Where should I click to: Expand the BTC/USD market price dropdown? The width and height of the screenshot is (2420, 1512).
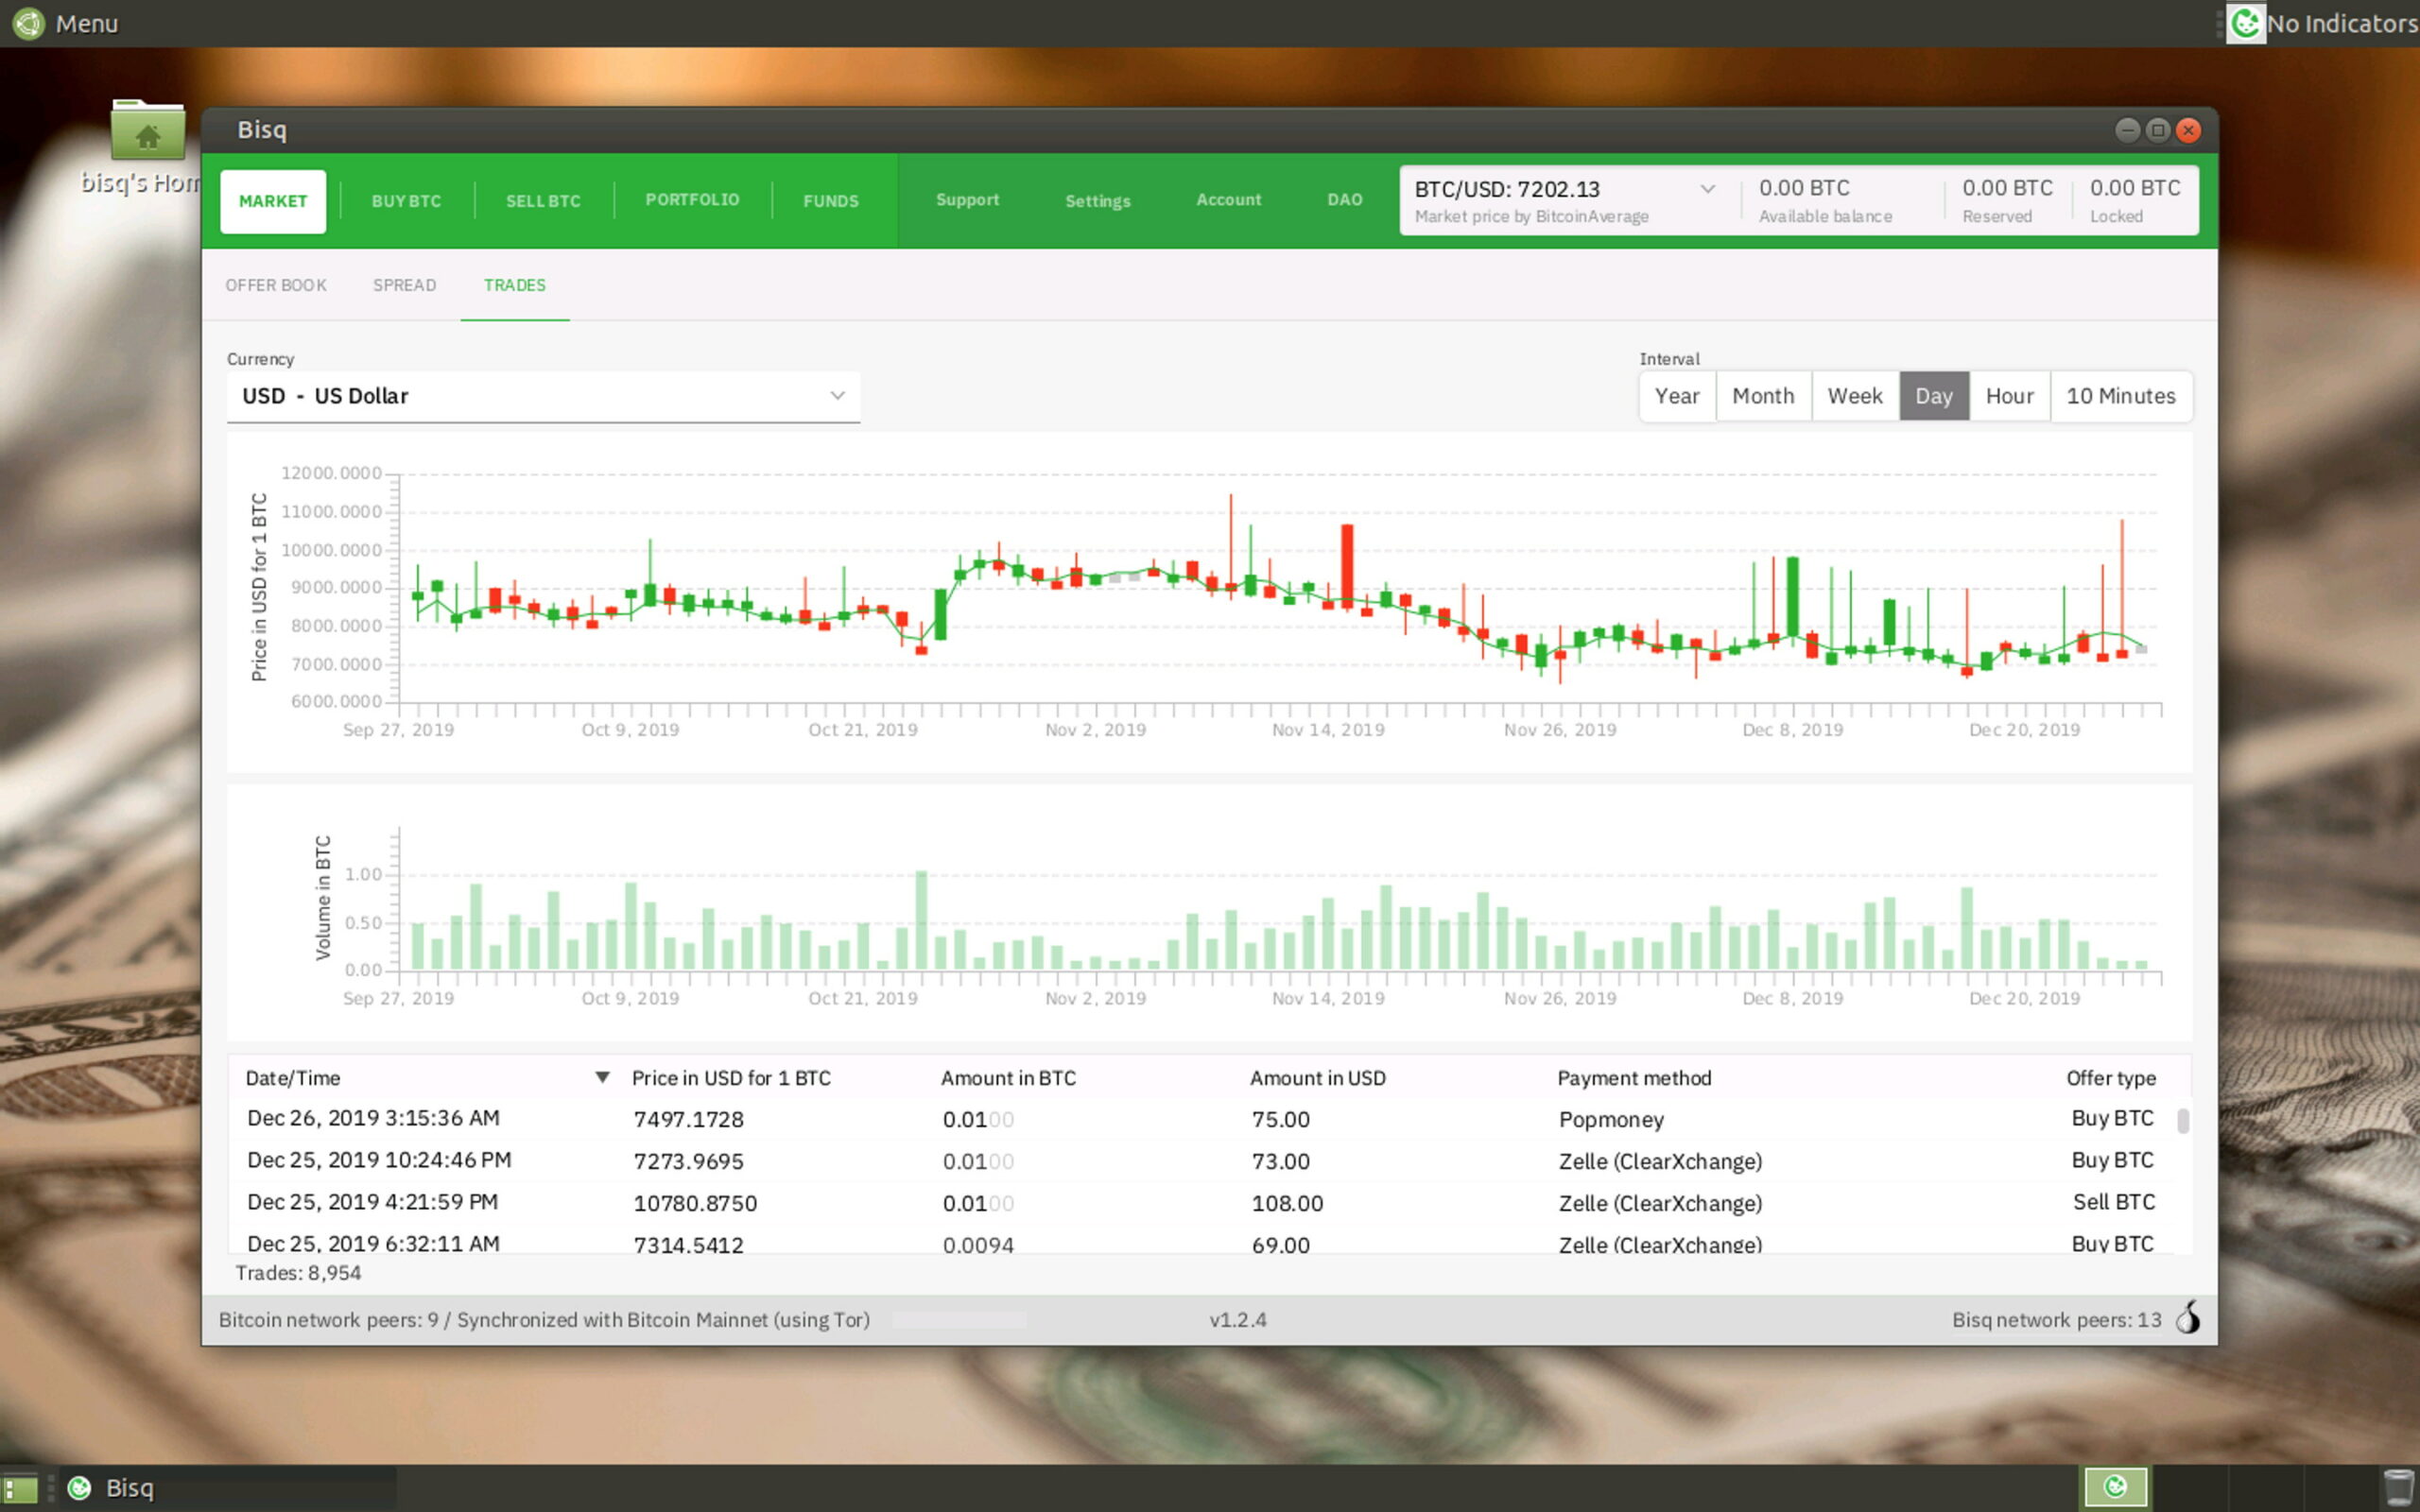[1707, 188]
